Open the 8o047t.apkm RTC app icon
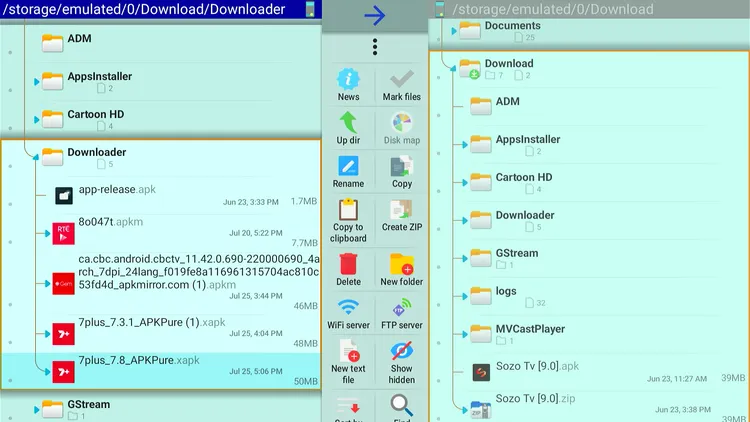750x422 pixels. [64, 233]
